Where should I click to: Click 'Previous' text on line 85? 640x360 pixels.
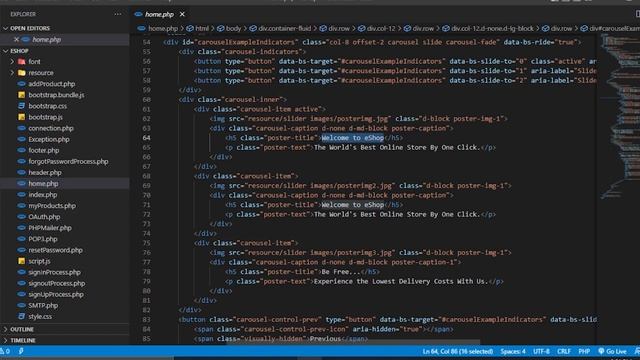[x=325, y=339]
